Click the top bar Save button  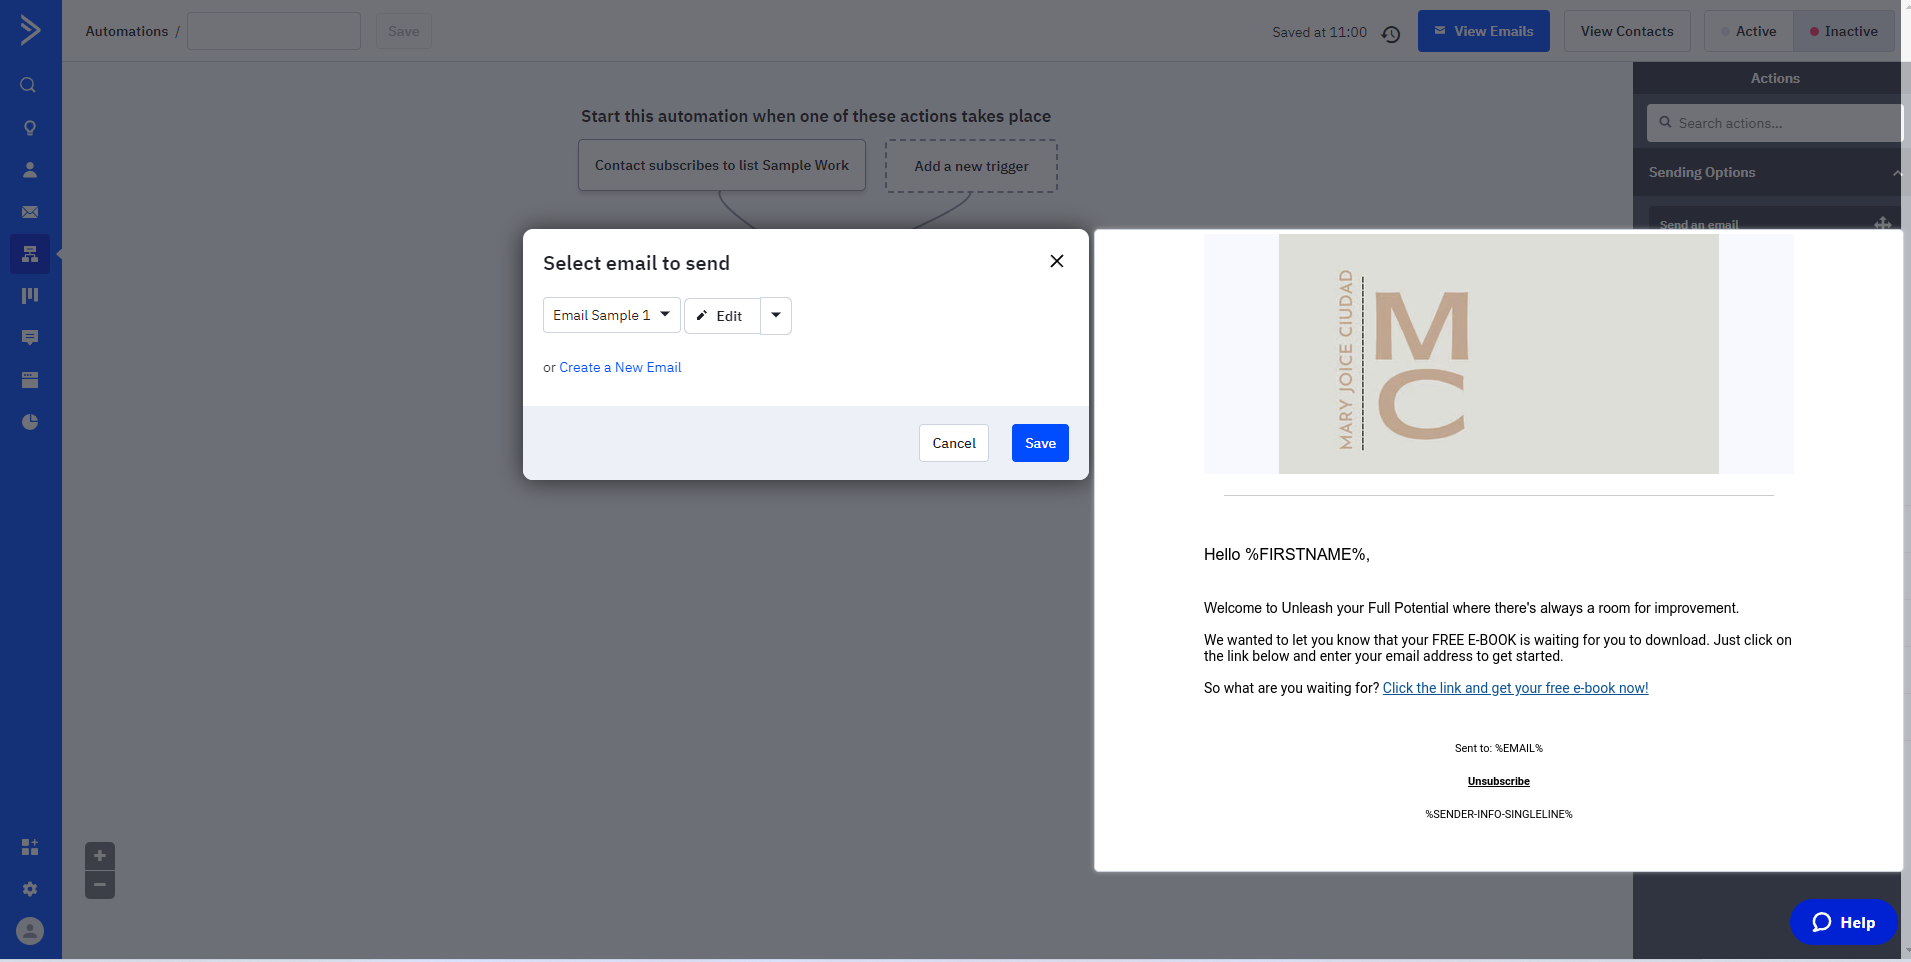click(x=404, y=31)
